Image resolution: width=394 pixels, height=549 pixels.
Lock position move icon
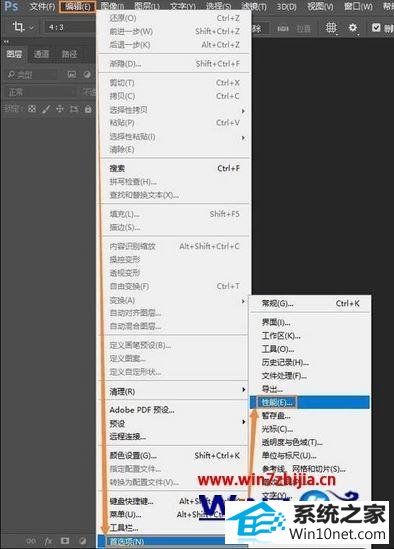click(x=60, y=109)
